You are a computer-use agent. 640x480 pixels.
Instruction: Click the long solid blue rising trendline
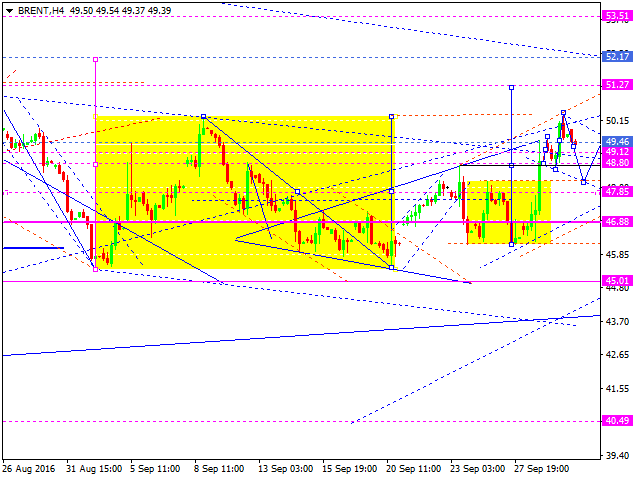click(x=301, y=336)
